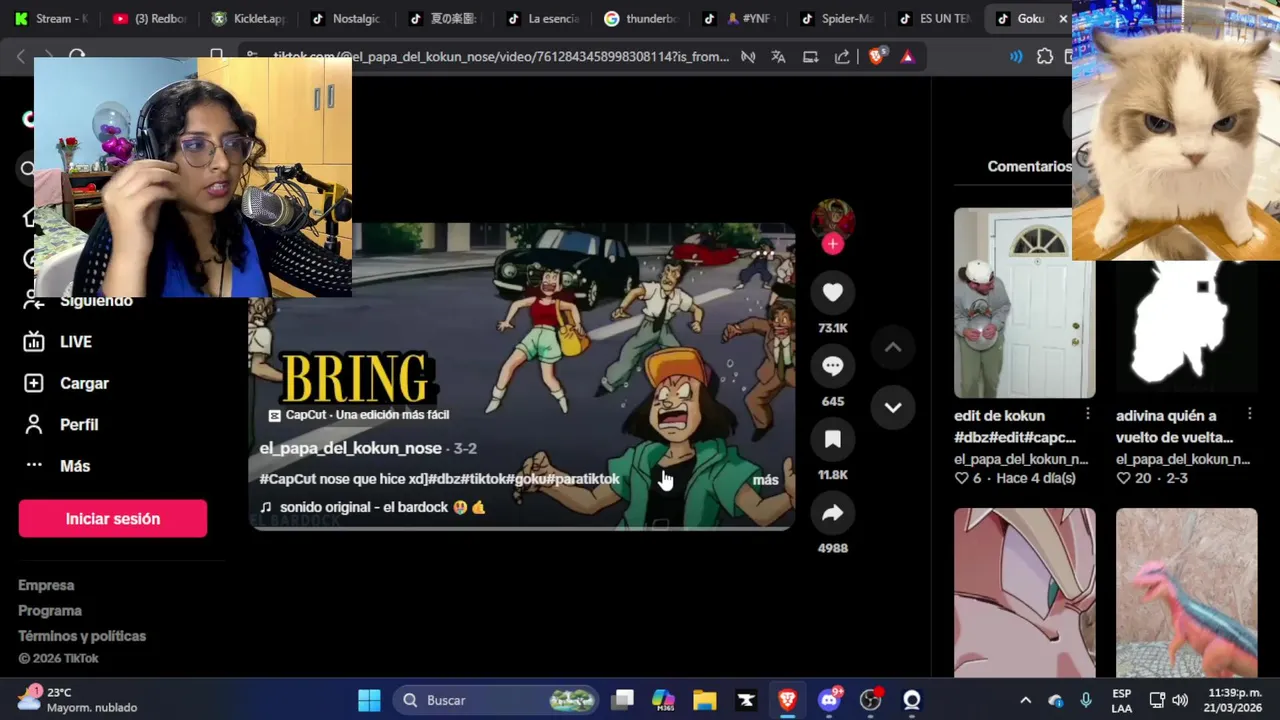Open Windows Start menu
The image size is (1280, 720).
coord(369,700)
